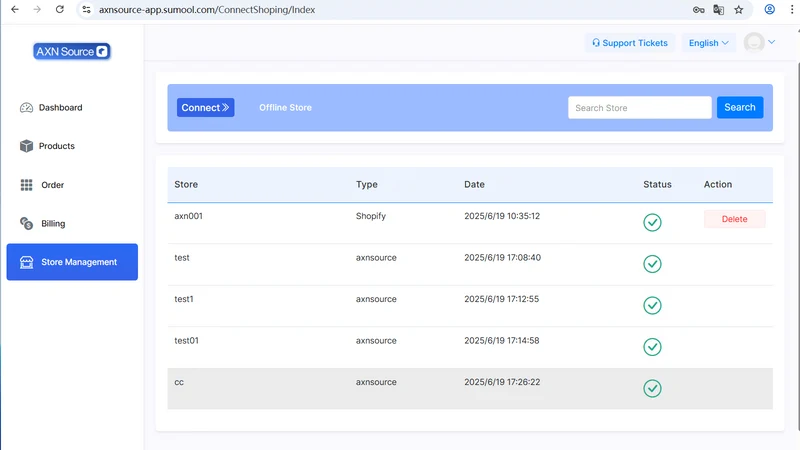Click the Type column header

[x=367, y=184]
